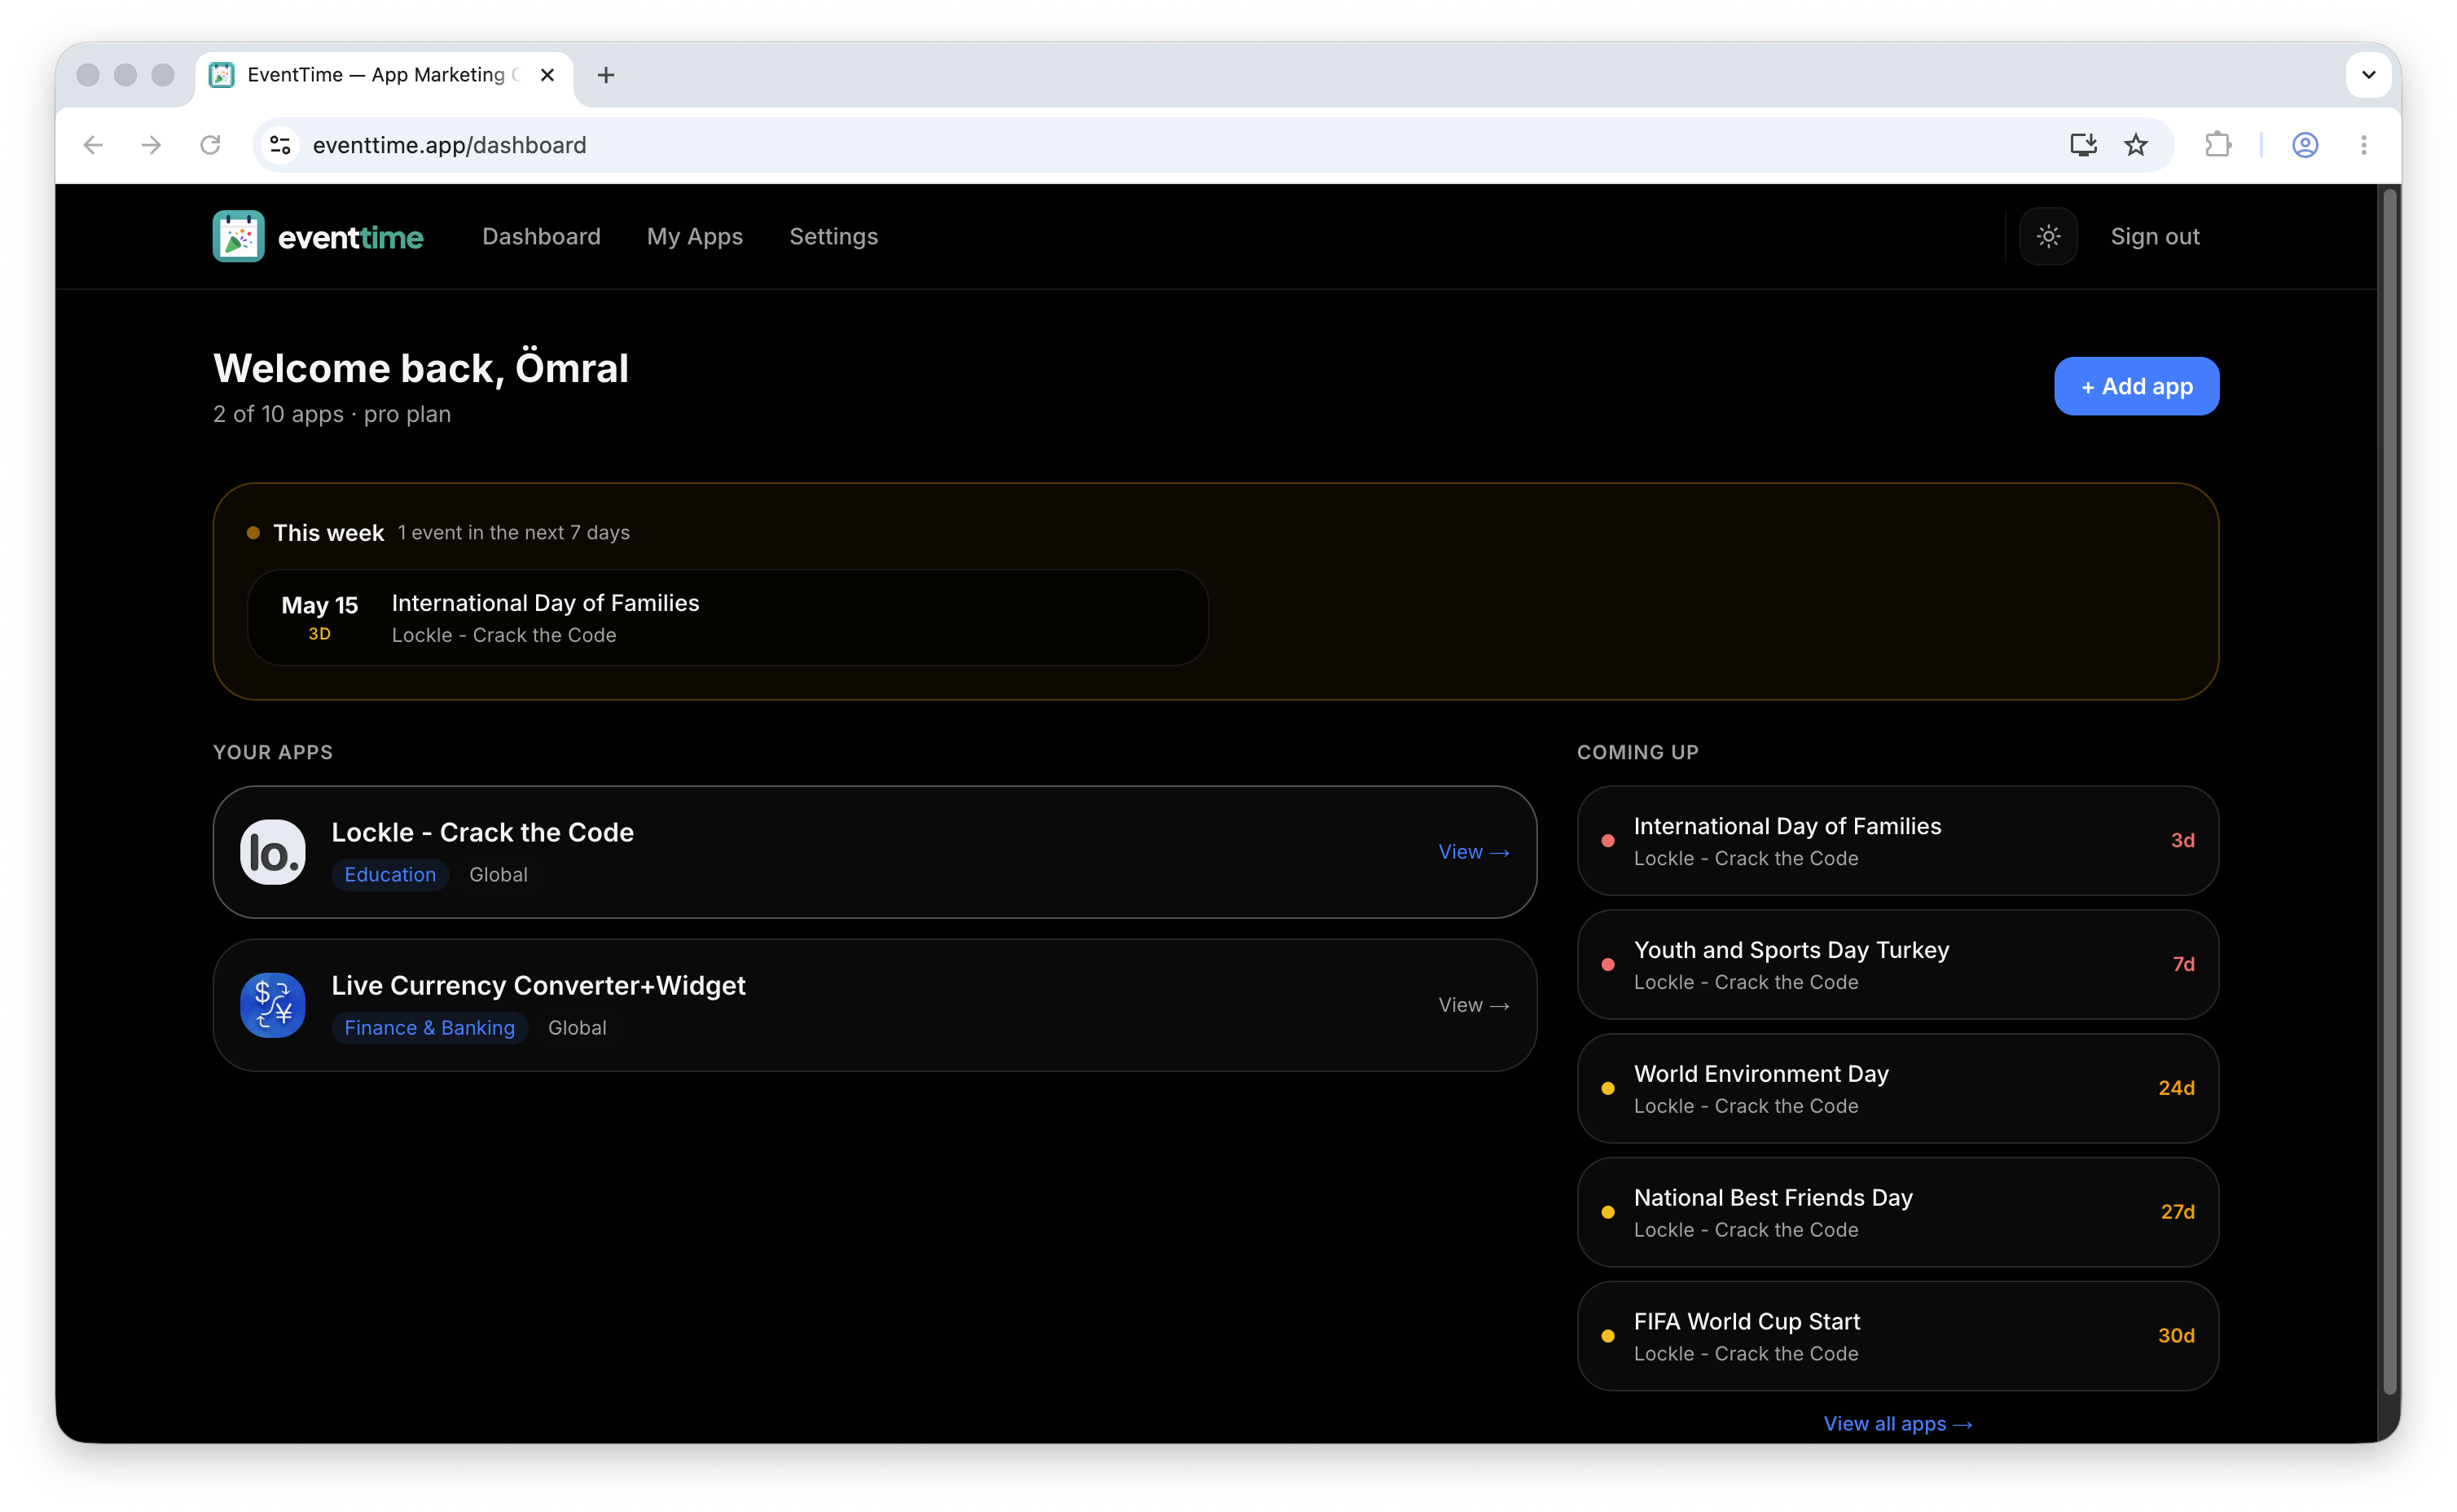Click the page vertical scrollbar
Viewport: 2457px width, 1512px height.
point(2389,790)
